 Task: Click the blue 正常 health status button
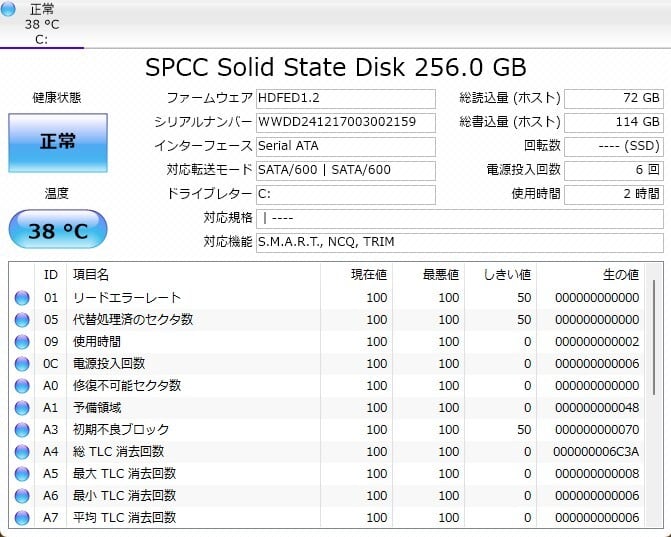(58, 142)
